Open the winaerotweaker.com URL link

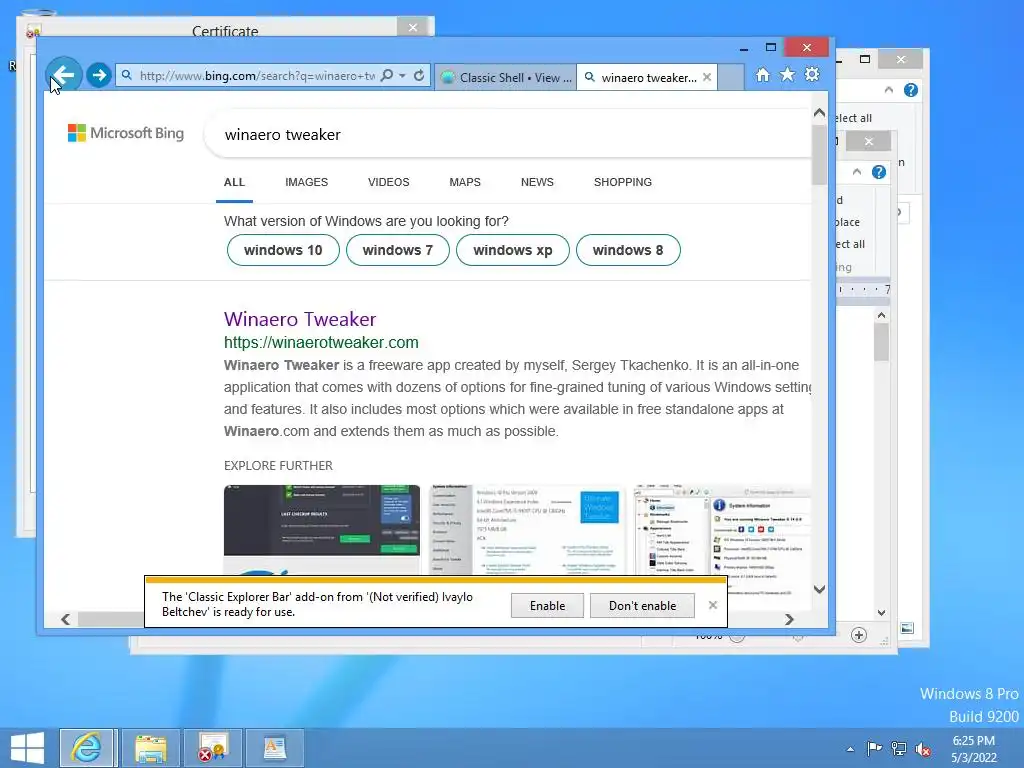coord(321,342)
